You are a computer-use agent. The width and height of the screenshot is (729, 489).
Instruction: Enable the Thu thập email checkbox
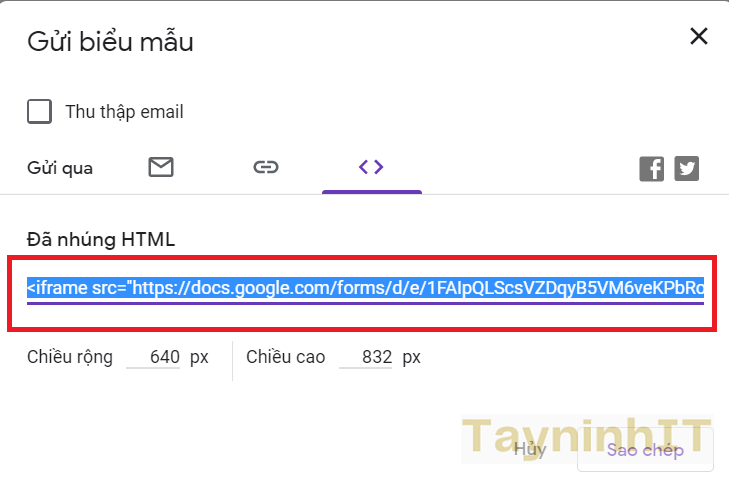[40, 111]
